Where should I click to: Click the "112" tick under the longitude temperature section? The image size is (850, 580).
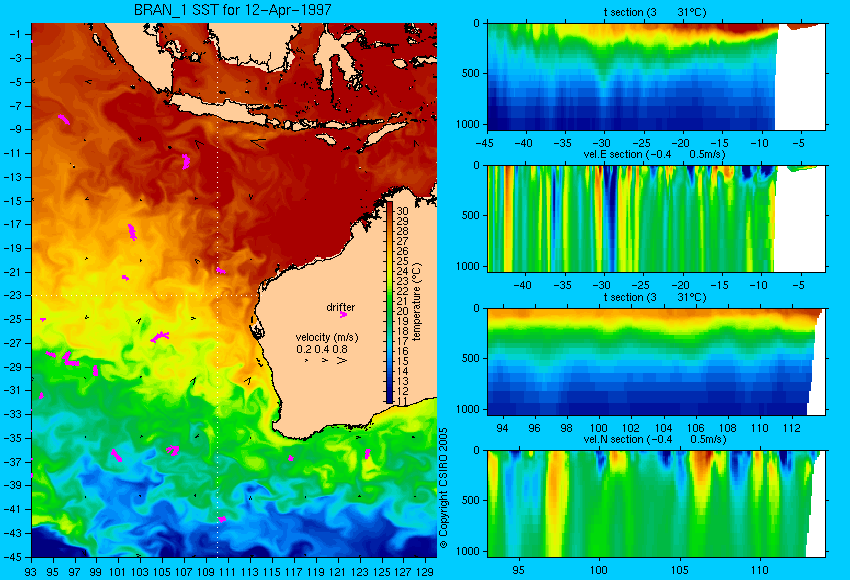792,428
